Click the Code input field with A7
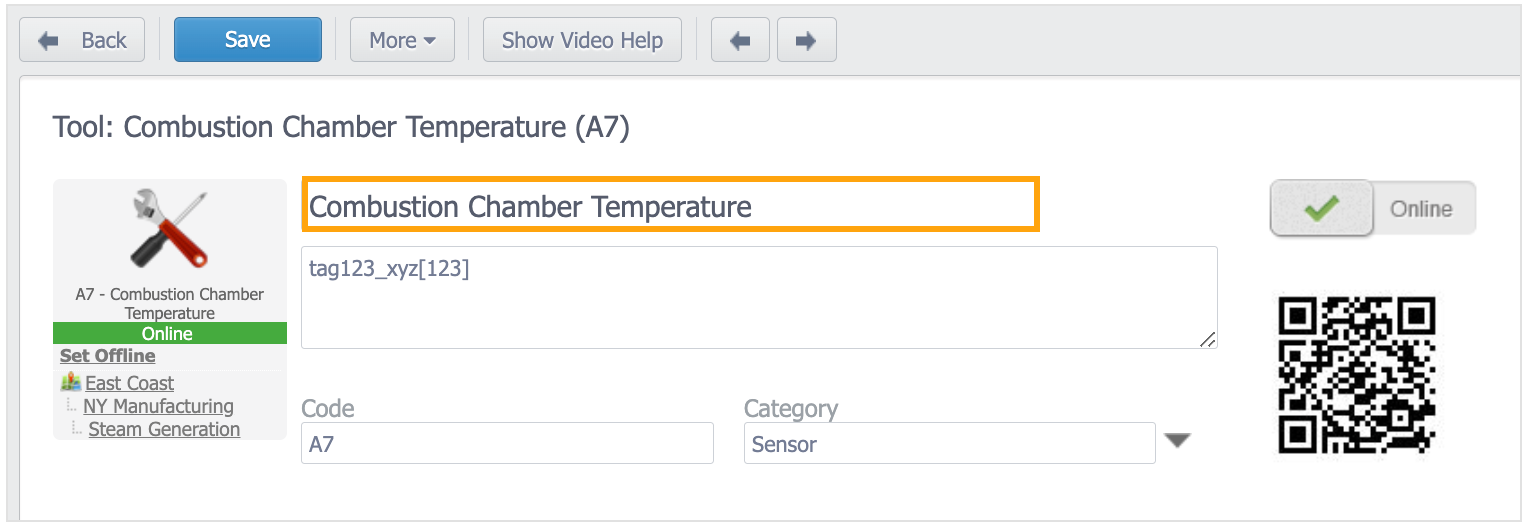Image resolution: width=1526 pixels, height=528 pixels. [507, 443]
